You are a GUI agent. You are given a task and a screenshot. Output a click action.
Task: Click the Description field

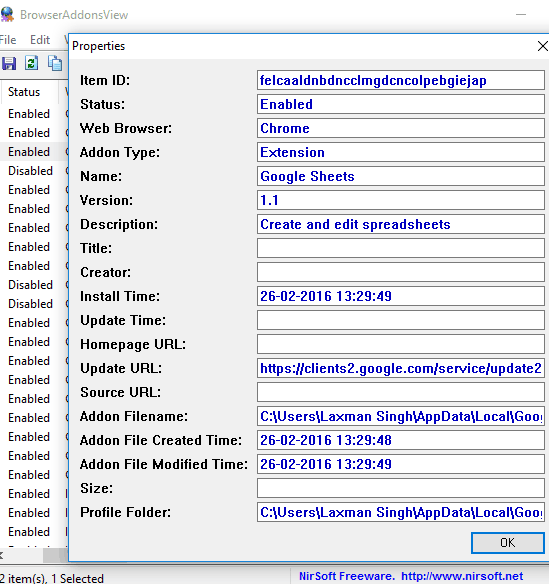(401, 224)
